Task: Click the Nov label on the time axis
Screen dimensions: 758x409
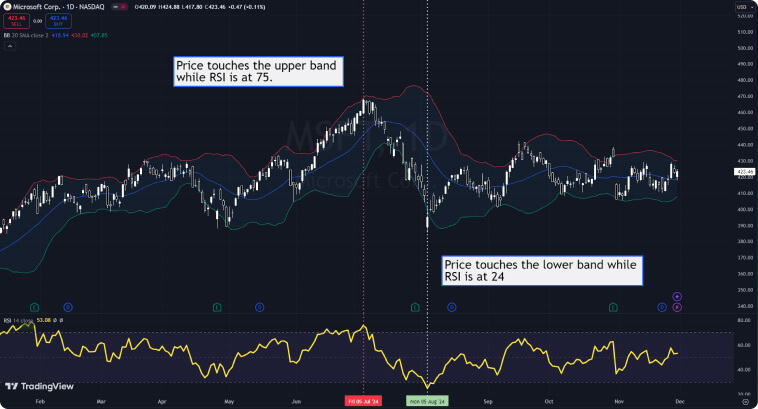Action: click(619, 401)
